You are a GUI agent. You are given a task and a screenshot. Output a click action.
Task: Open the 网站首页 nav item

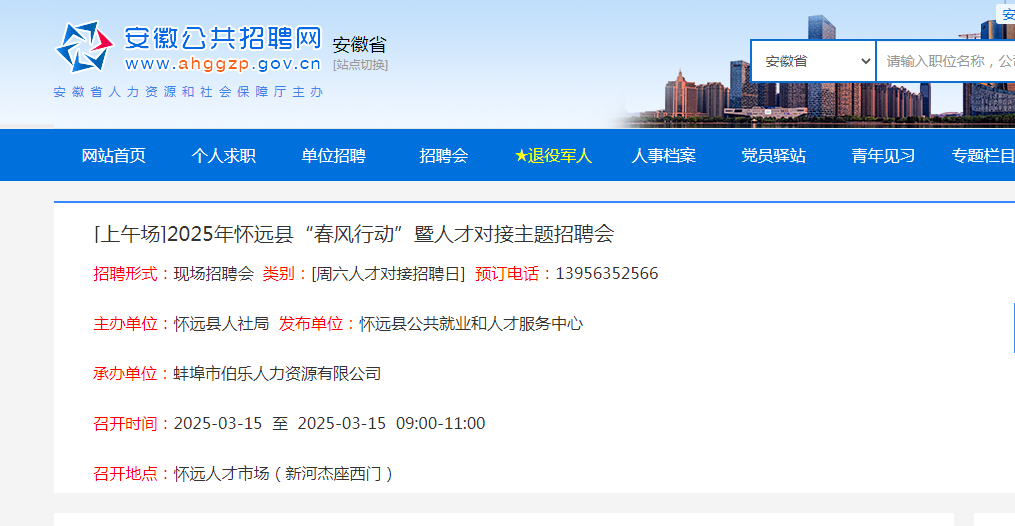click(x=113, y=156)
